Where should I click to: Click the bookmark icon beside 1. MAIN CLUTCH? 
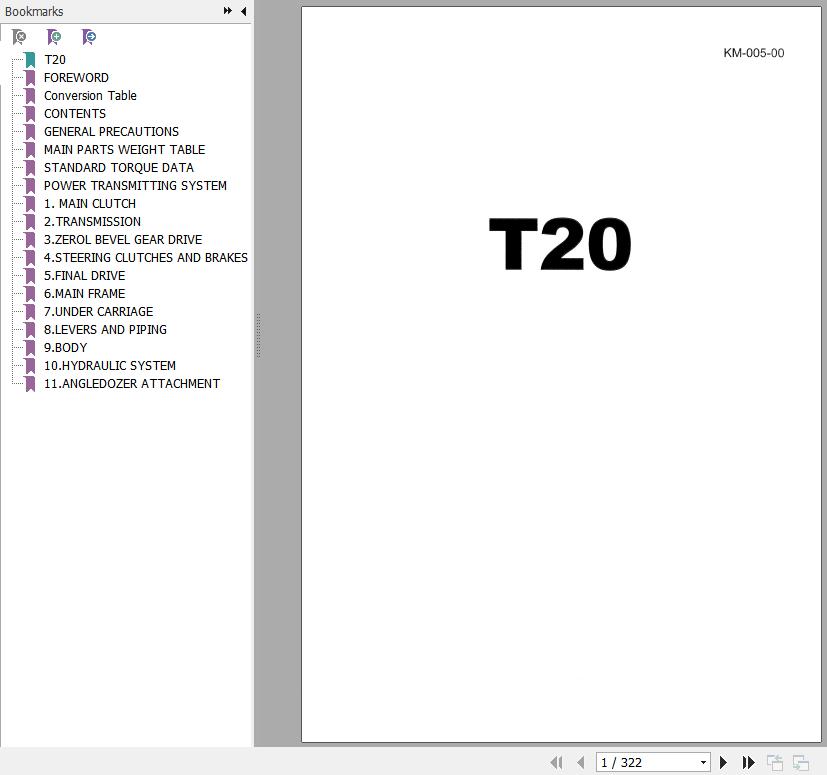click(x=30, y=203)
